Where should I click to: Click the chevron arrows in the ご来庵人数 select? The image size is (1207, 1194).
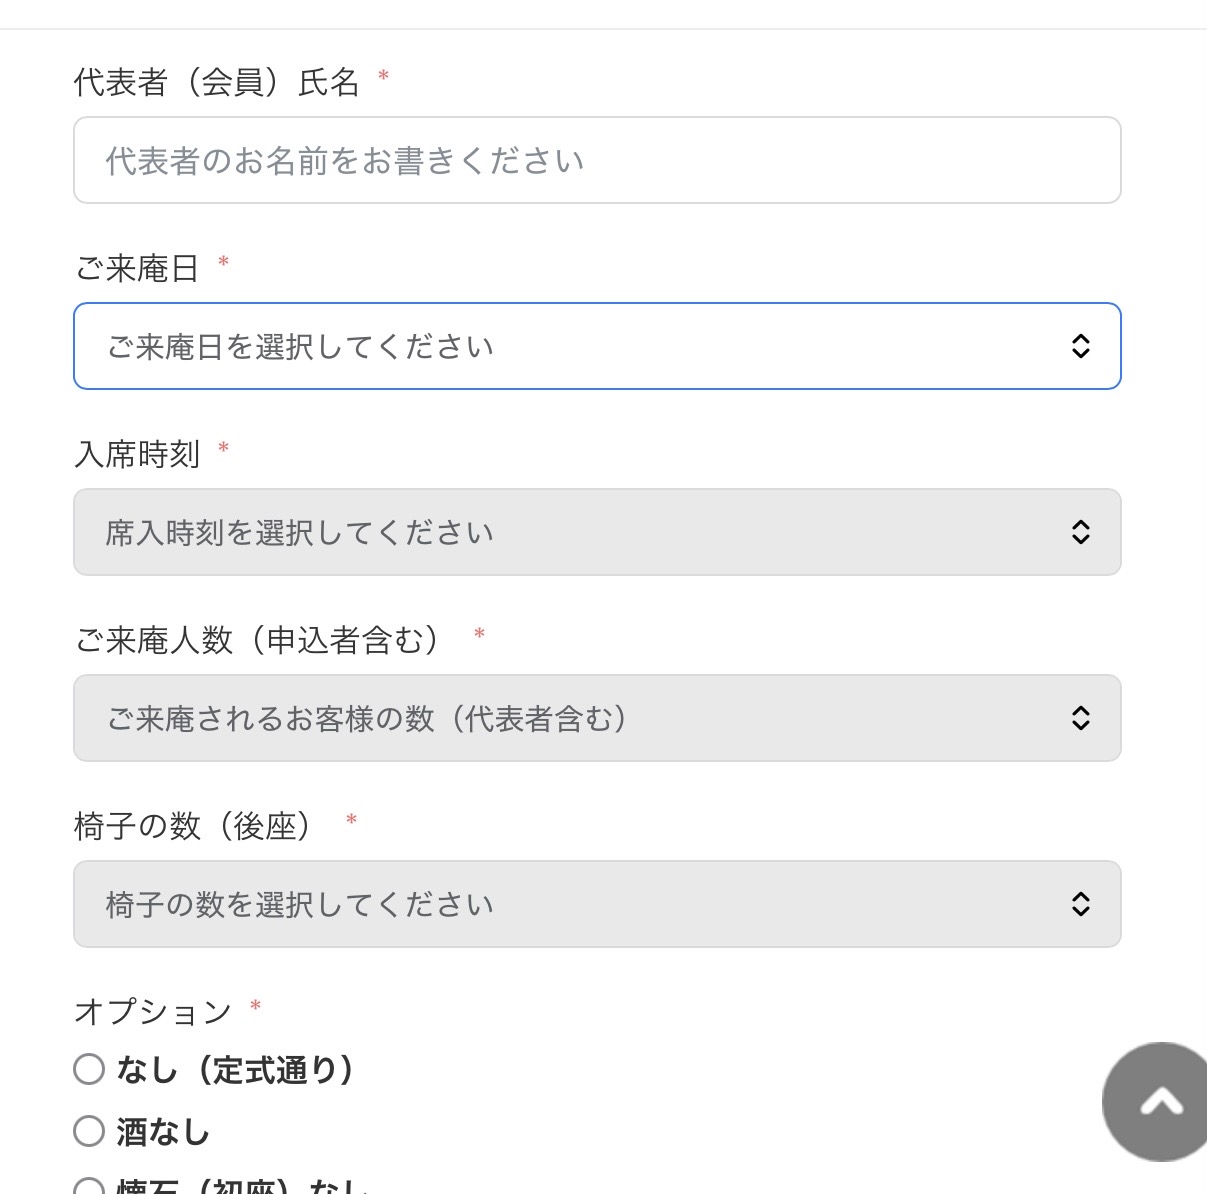point(1080,718)
